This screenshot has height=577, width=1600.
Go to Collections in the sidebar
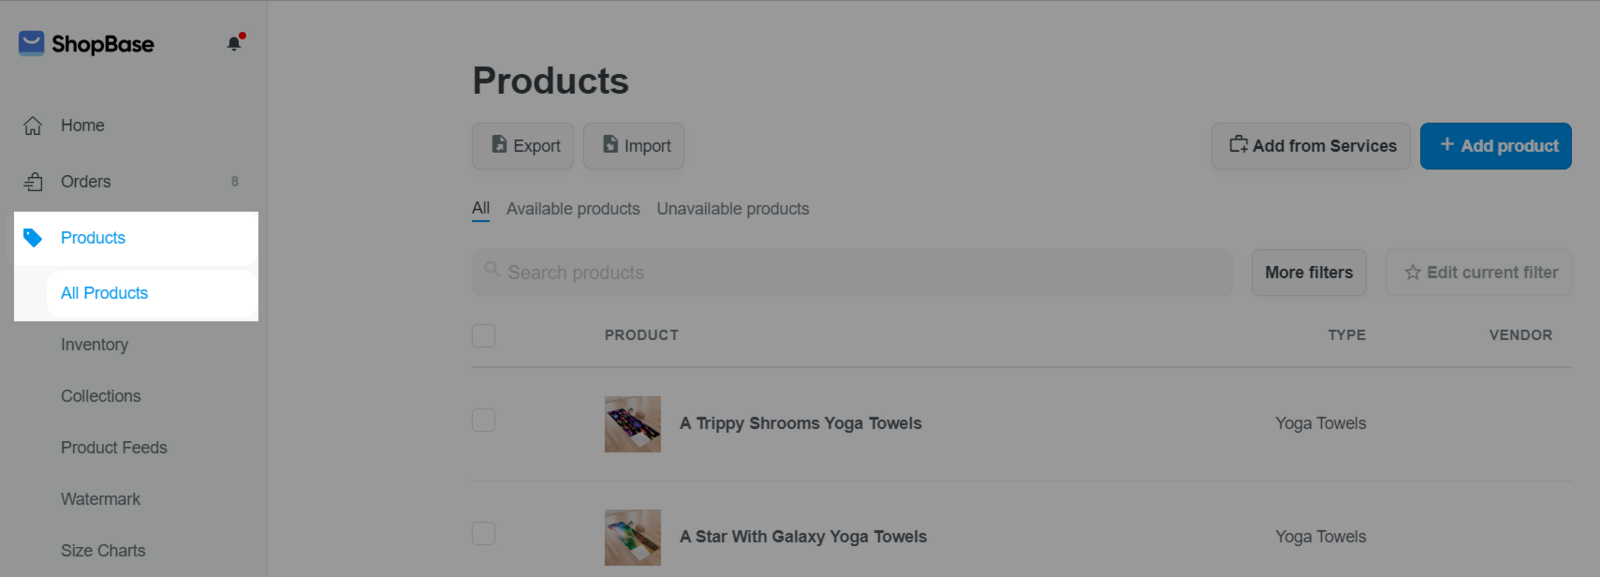(100, 396)
